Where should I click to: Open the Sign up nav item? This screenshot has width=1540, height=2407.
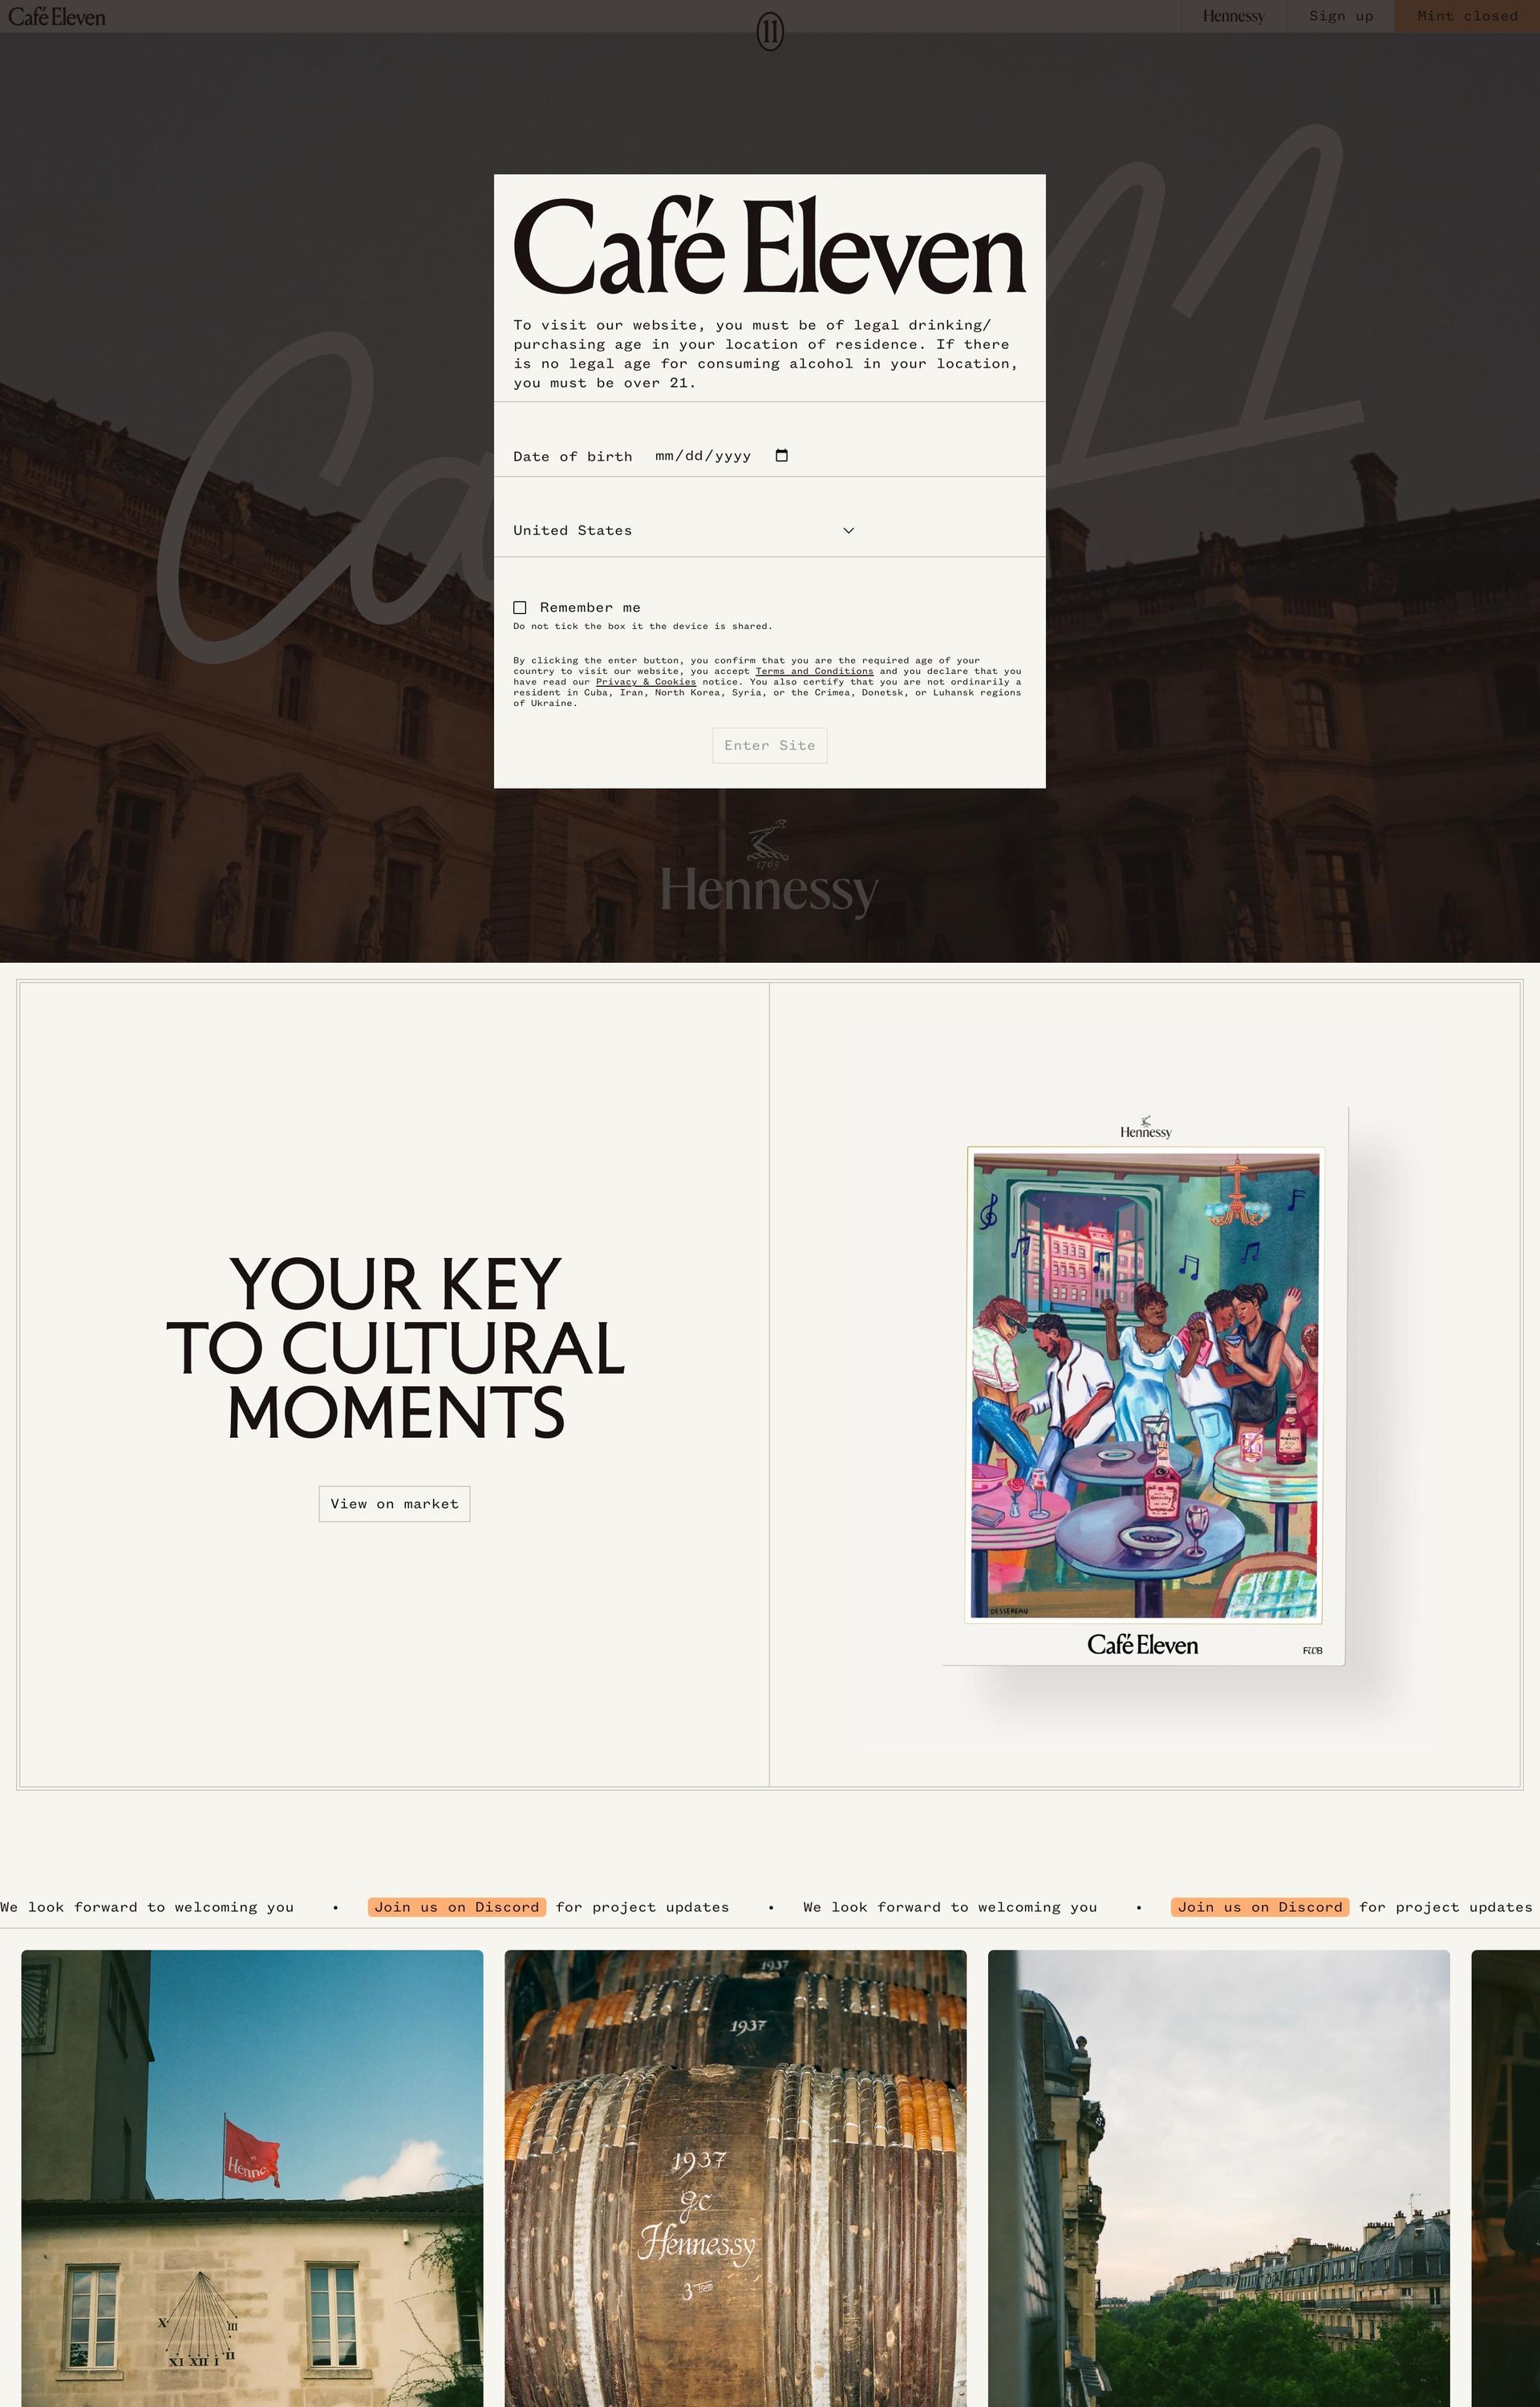(x=1340, y=16)
